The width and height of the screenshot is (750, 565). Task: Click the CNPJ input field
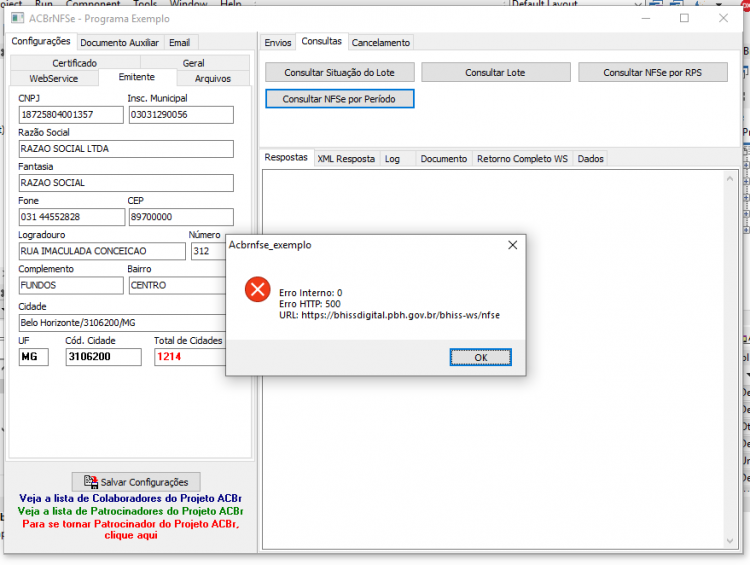(71, 115)
